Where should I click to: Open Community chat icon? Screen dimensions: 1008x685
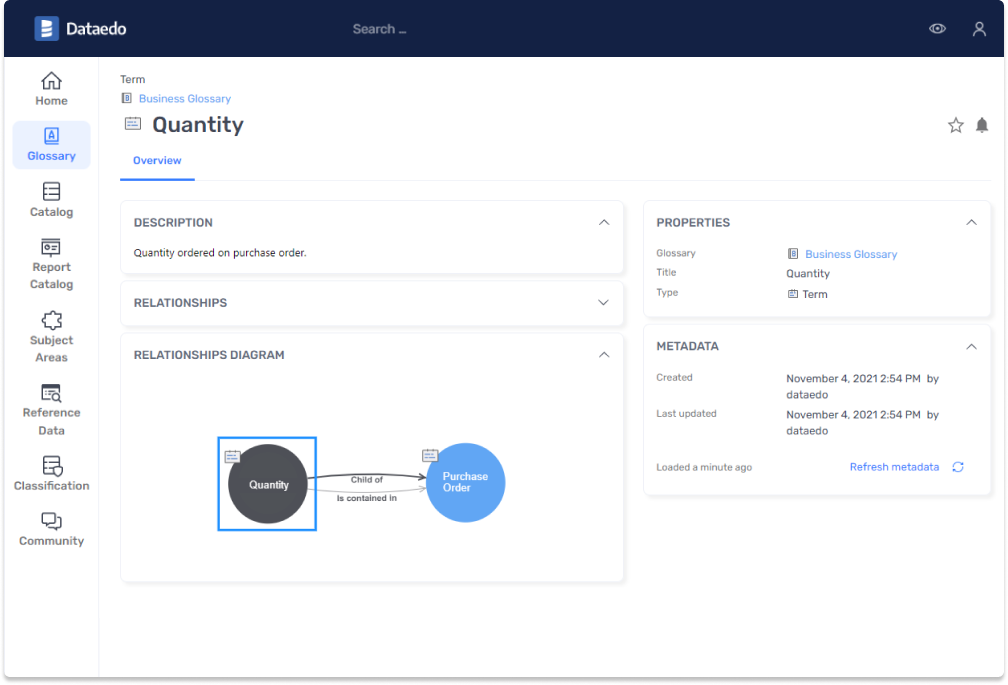(51, 522)
